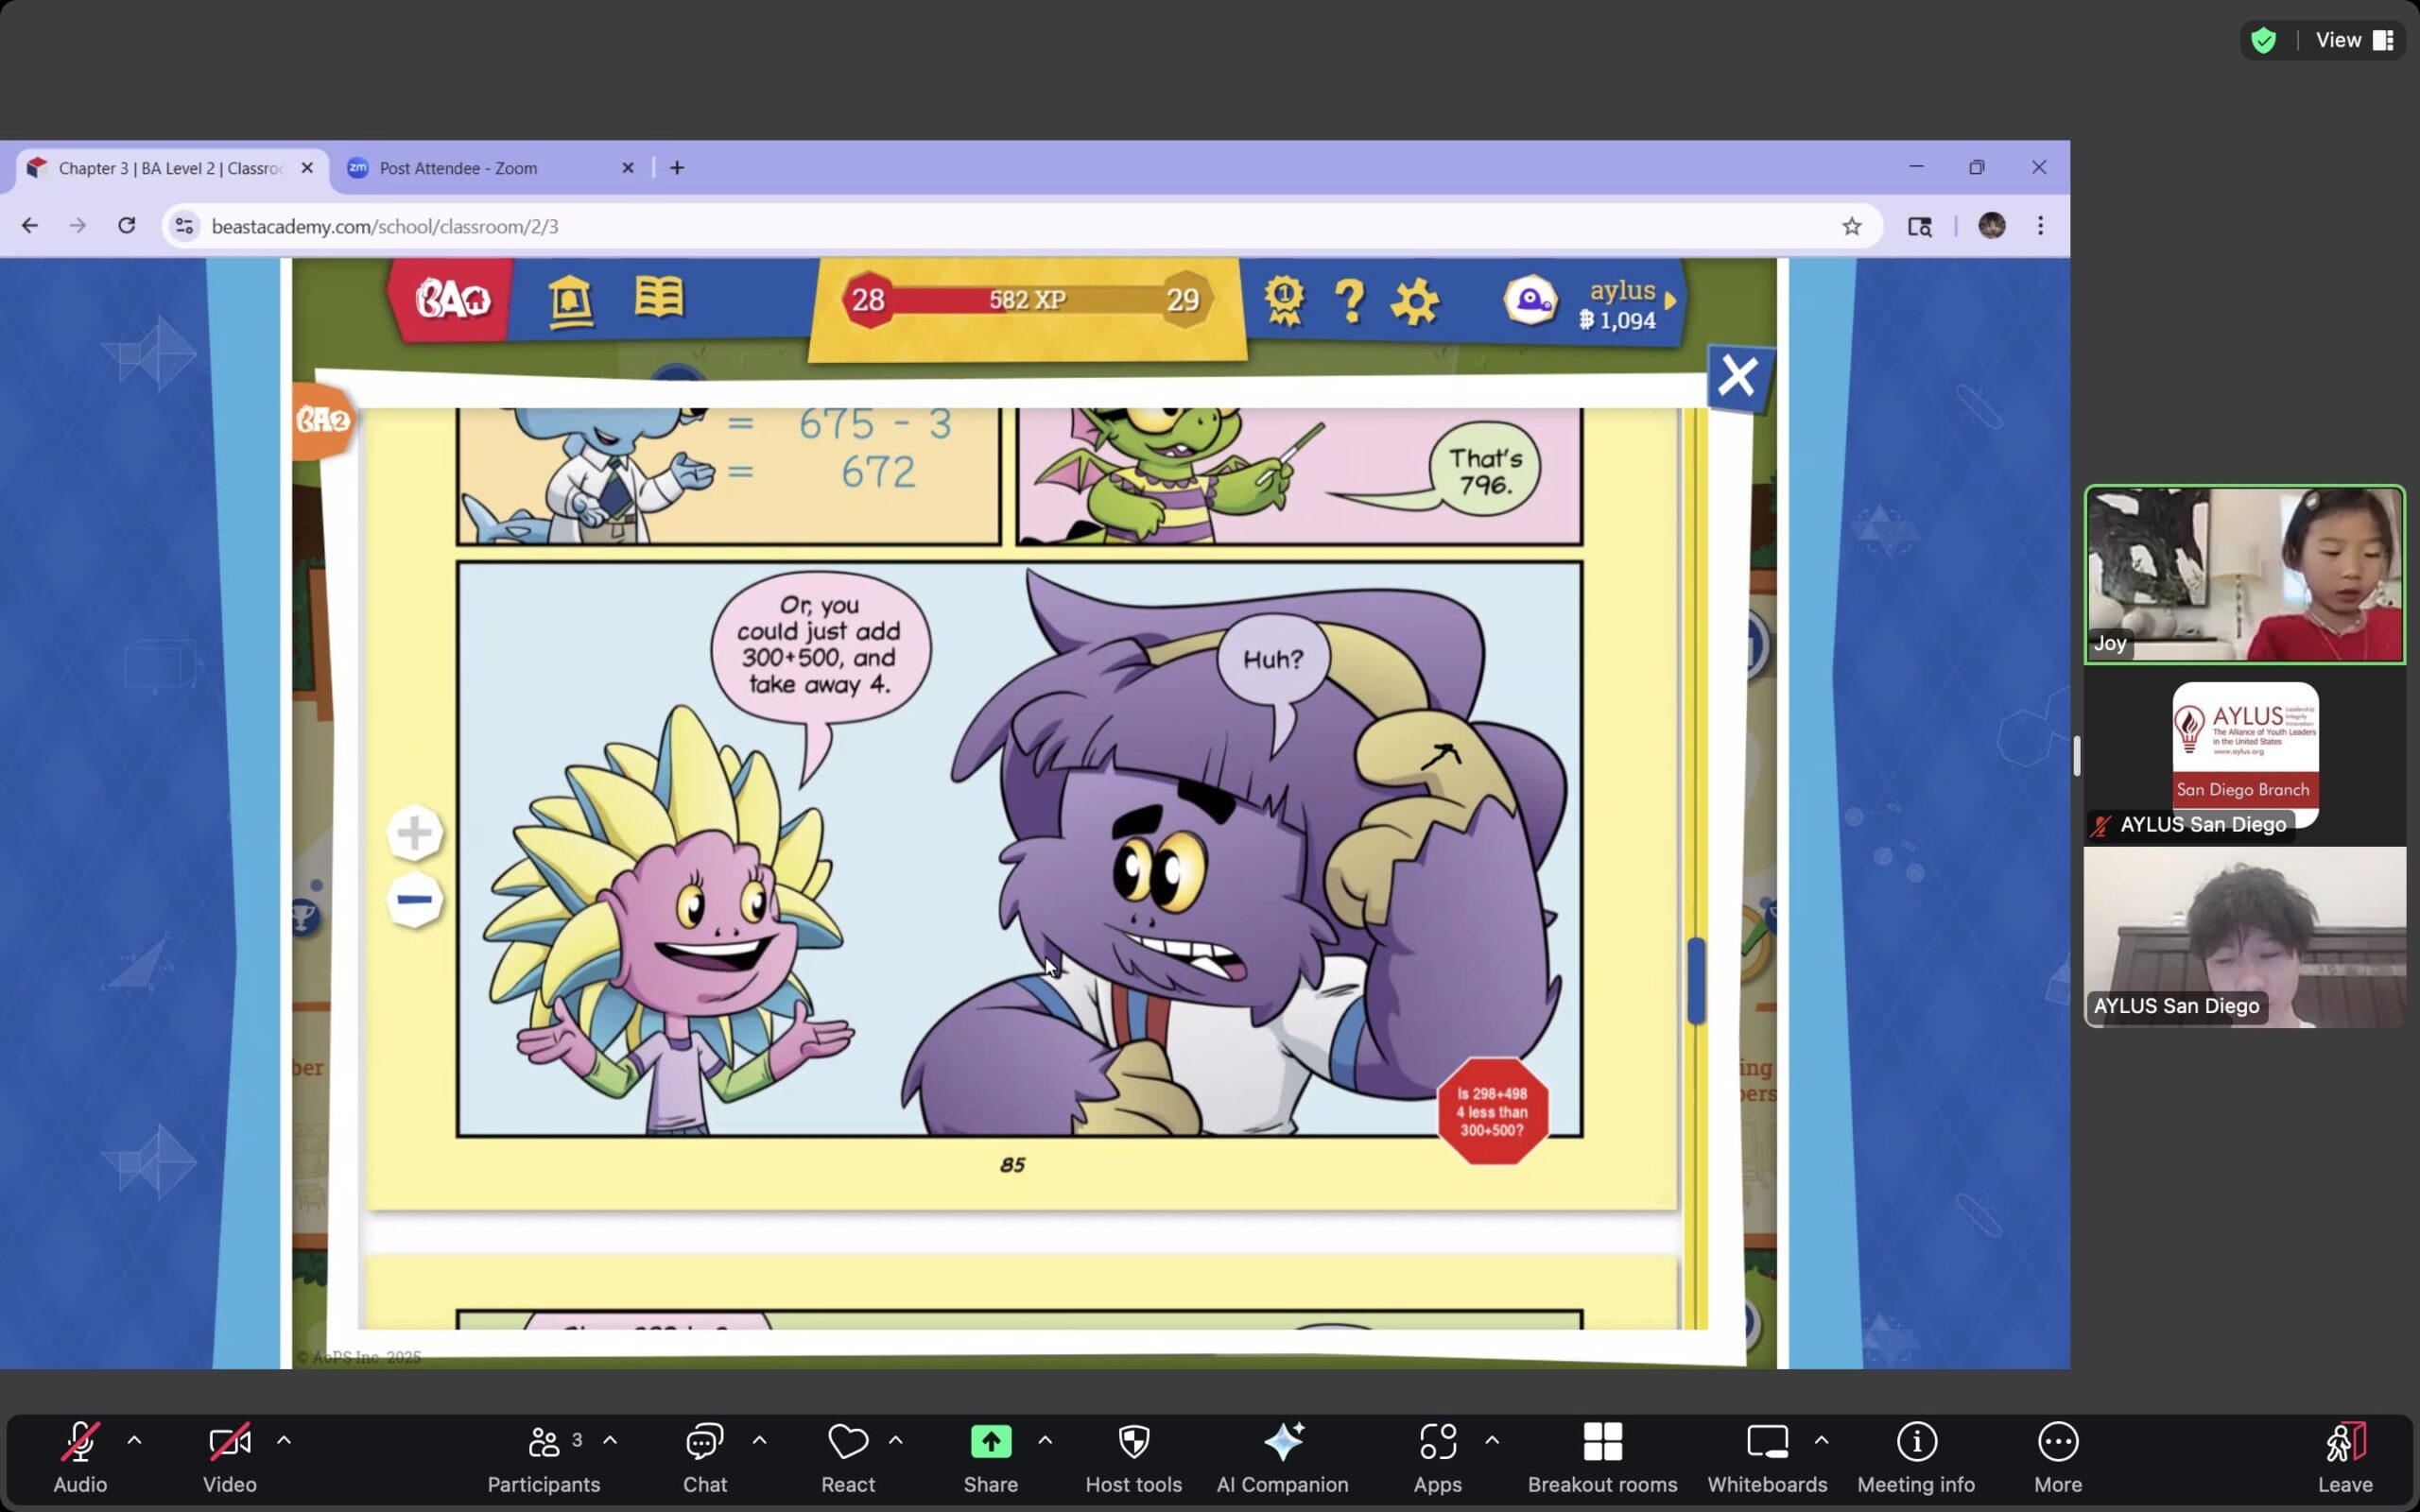Open help question mark icon
This screenshot has width=2420, height=1512.
(x=1350, y=300)
